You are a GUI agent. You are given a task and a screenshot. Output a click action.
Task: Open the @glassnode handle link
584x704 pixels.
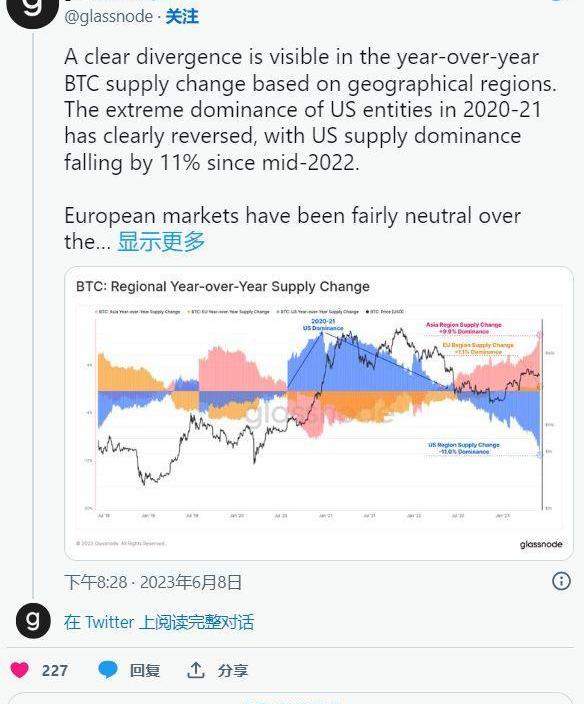point(109,17)
